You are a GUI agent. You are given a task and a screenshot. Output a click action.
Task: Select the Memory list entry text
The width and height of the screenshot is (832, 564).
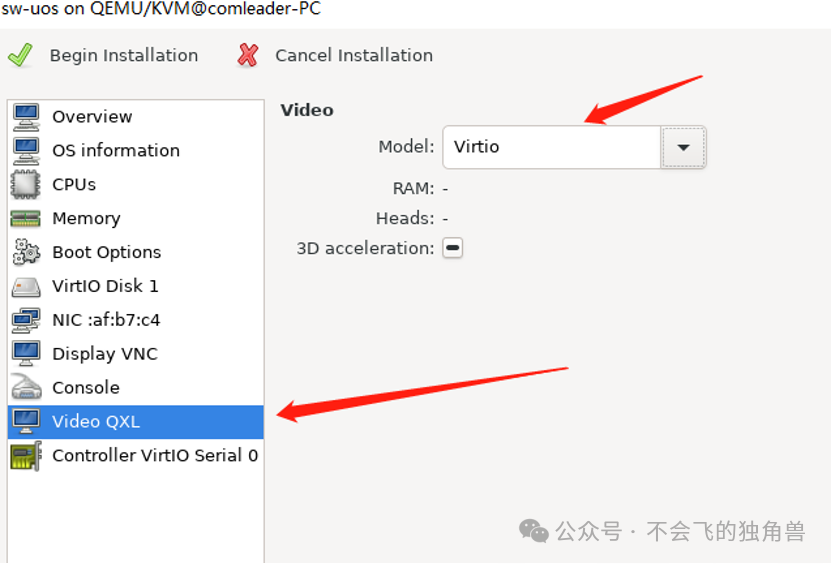coord(86,219)
